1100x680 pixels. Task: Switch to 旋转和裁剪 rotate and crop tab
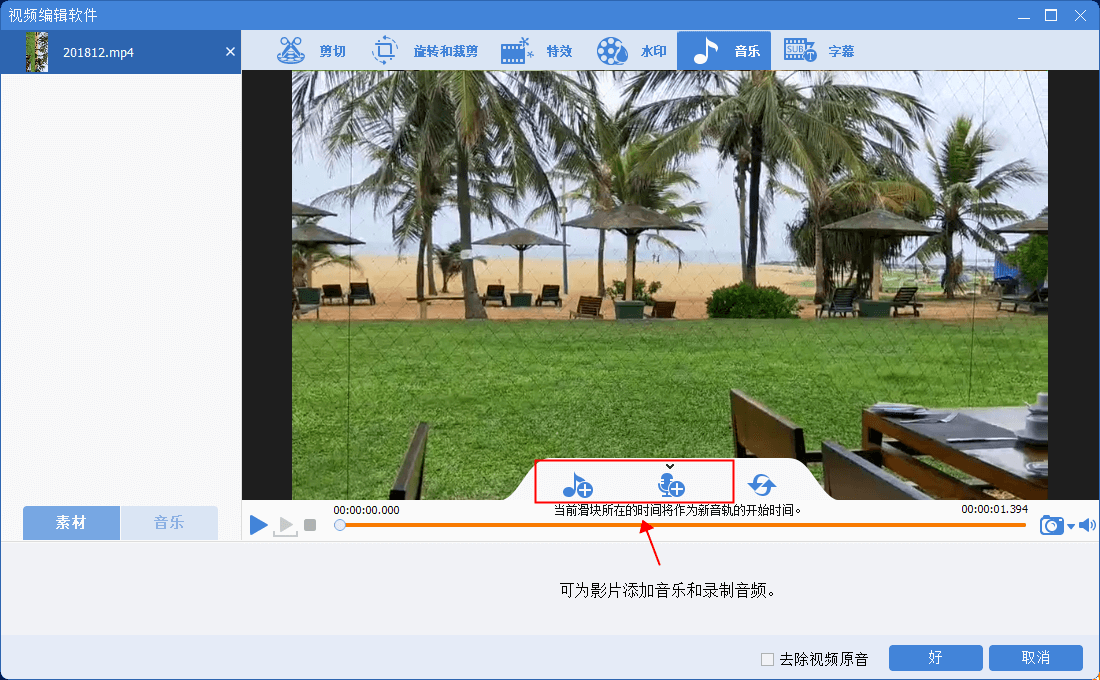424,51
